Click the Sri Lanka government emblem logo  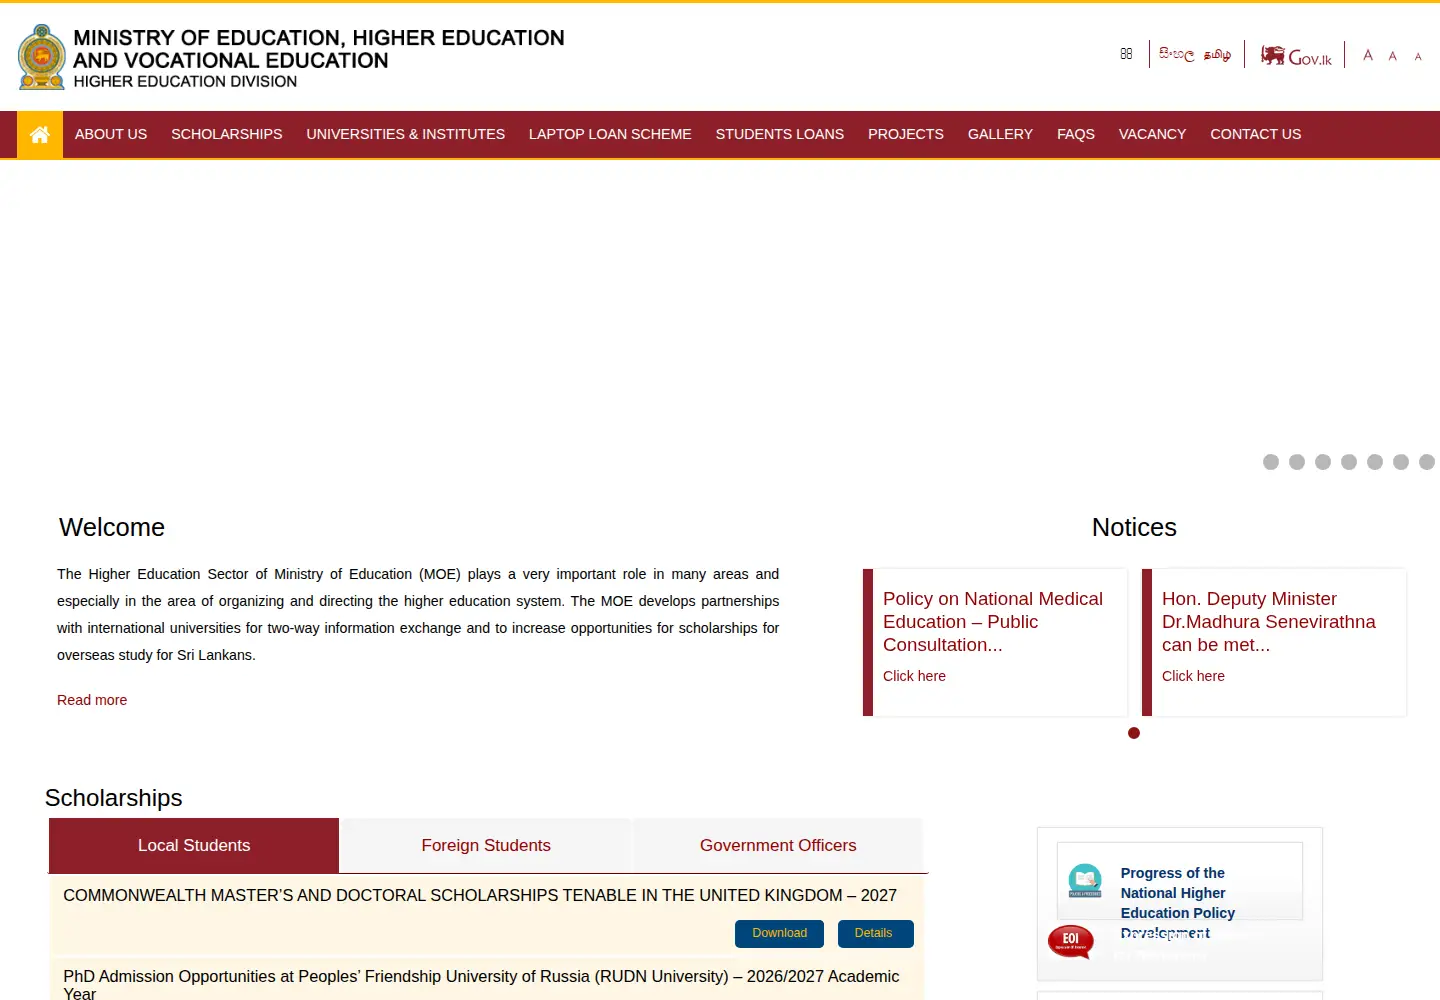point(42,57)
